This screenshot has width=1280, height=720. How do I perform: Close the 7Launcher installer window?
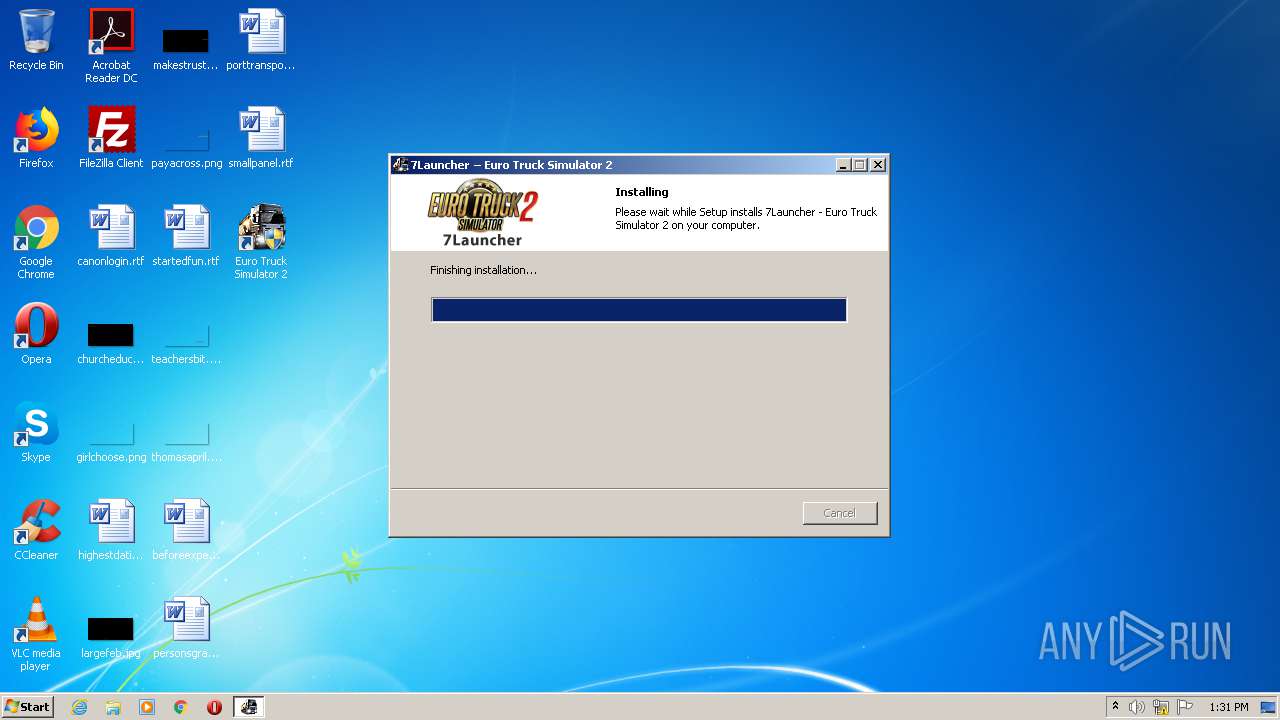pyautogui.click(x=878, y=165)
